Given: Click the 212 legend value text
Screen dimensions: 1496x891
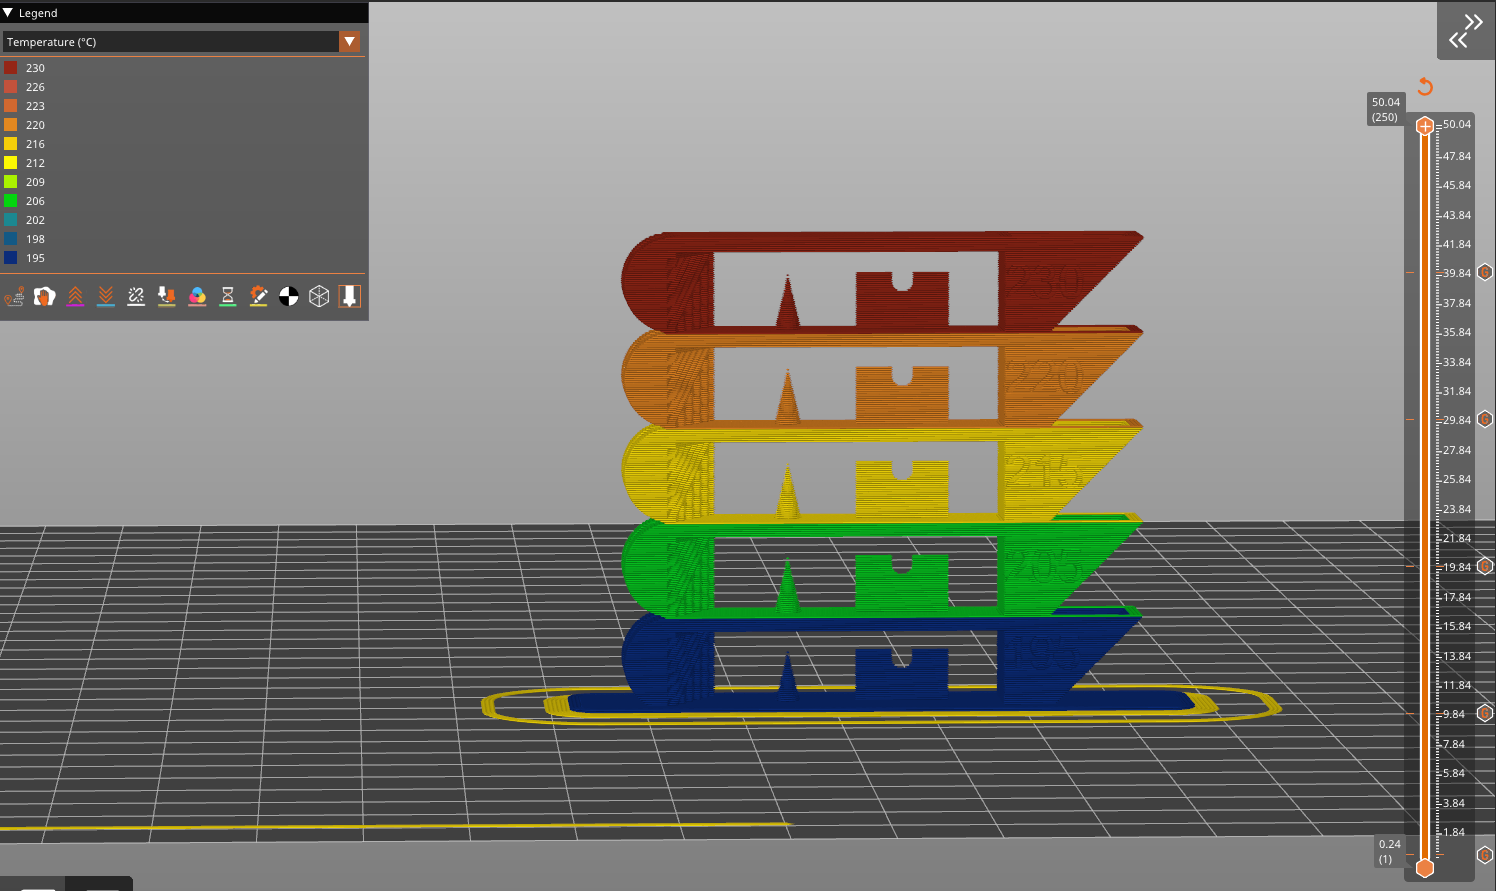Looking at the screenshot, I should [x=35, y=163].
